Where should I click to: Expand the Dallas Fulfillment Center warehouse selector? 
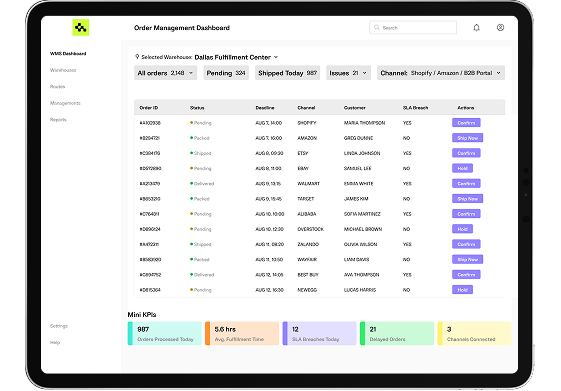pos(236,57)
